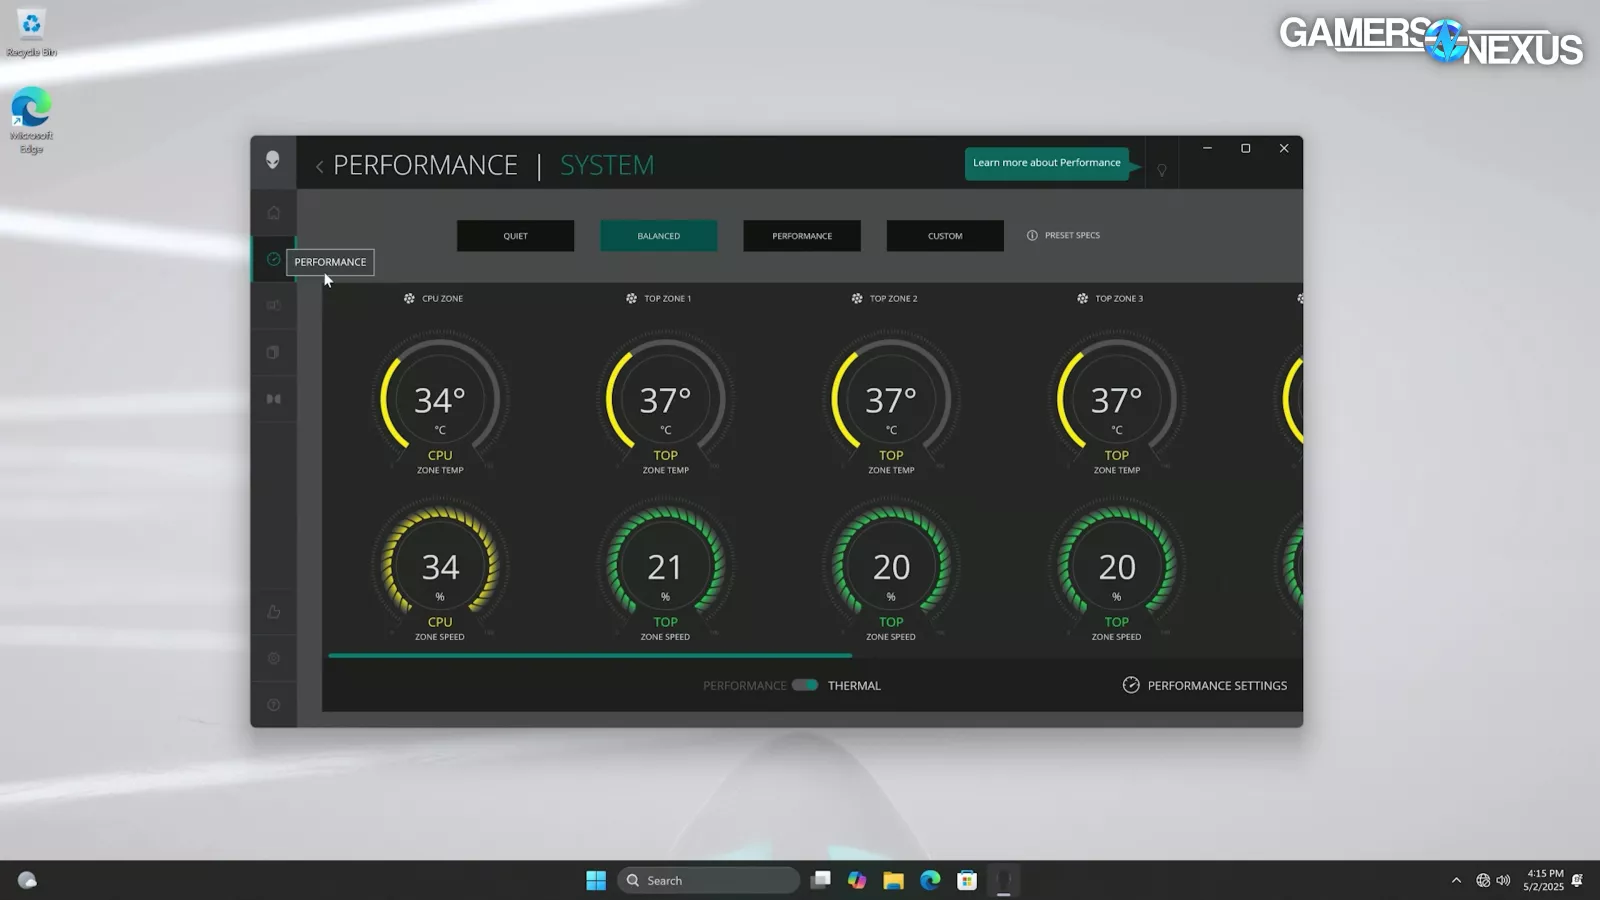Go back using the left chevron
Image resolution: width=1600 pixels, height=900 pixels.
click(x=319, y=166)
